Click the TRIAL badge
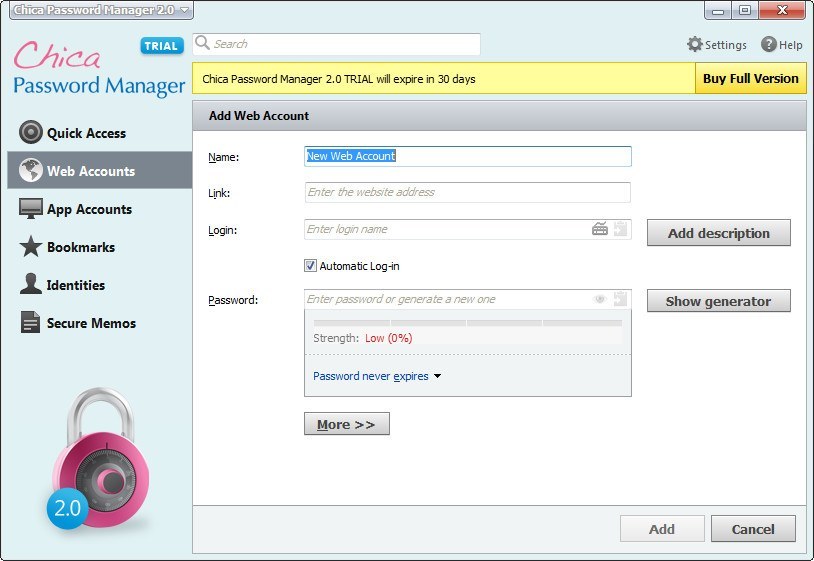The height and width of the screenshot is (561, 814). (x=161, y=46)
